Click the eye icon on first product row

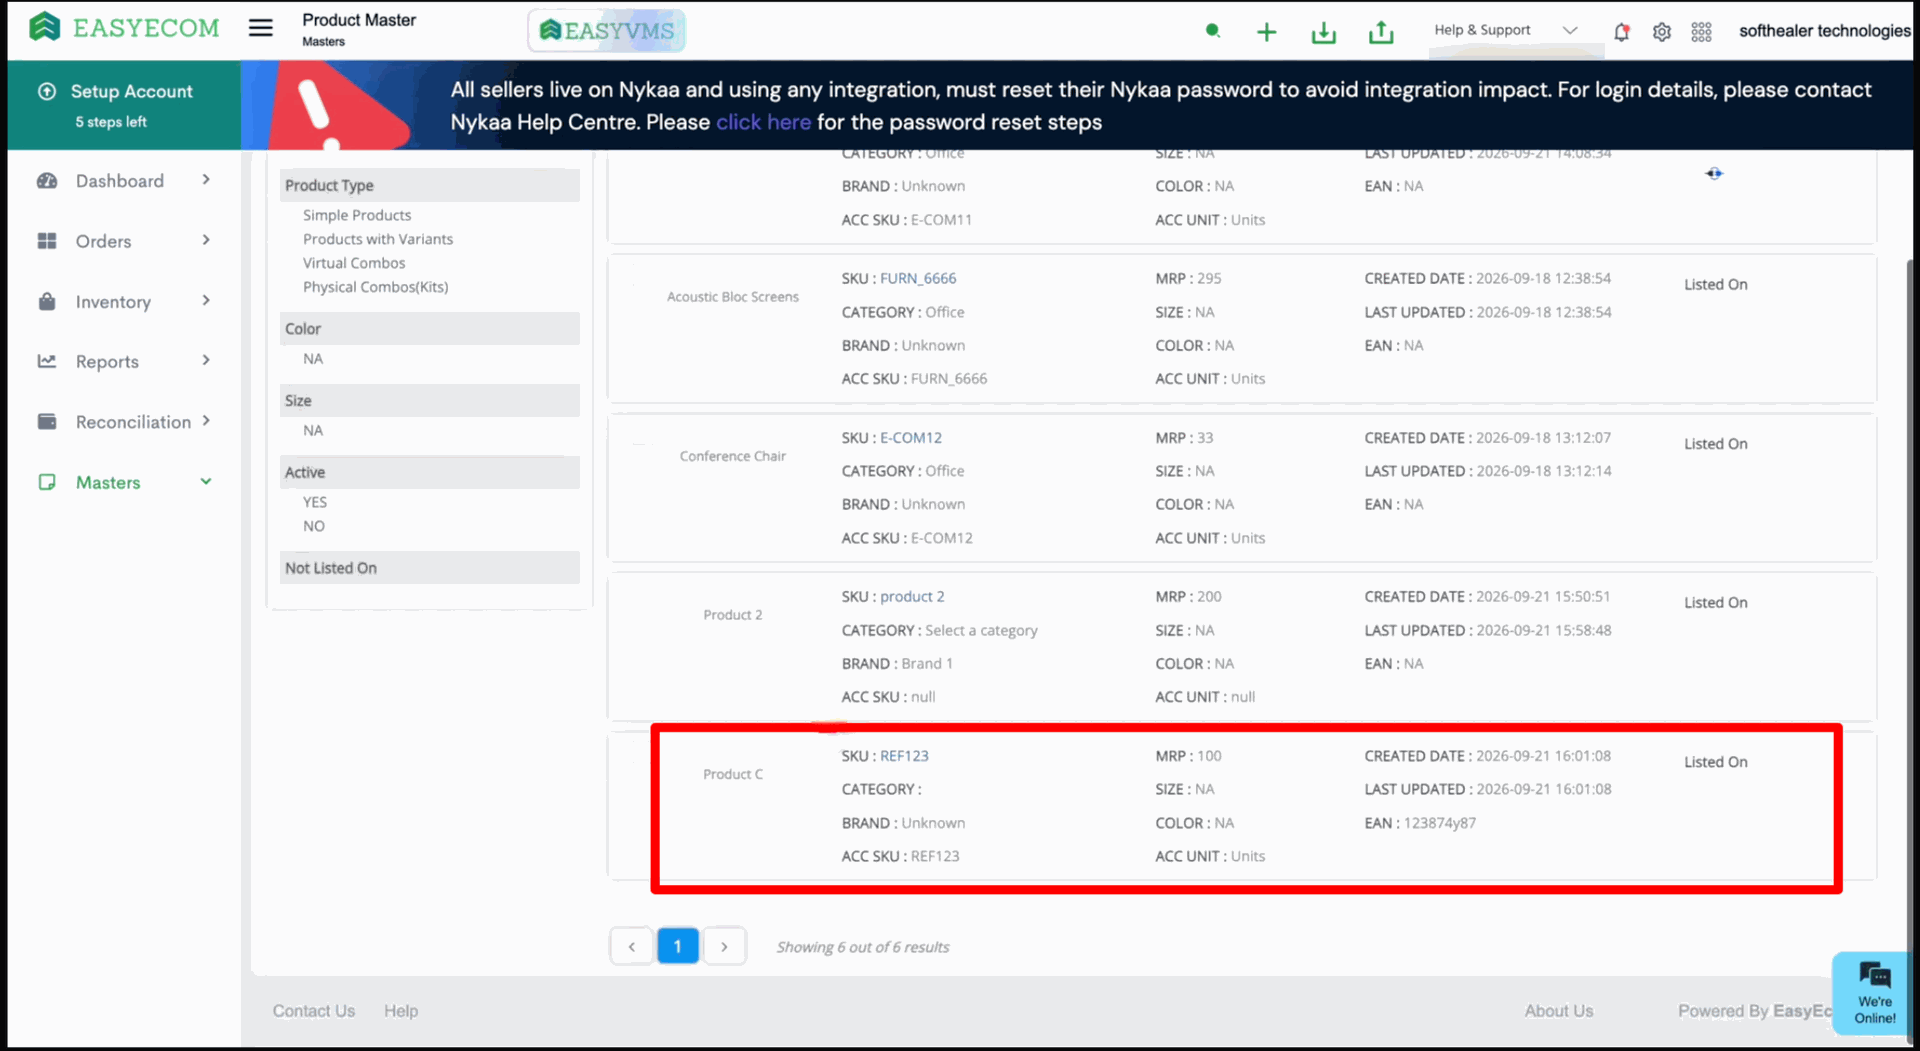(x=1714, y=174)
